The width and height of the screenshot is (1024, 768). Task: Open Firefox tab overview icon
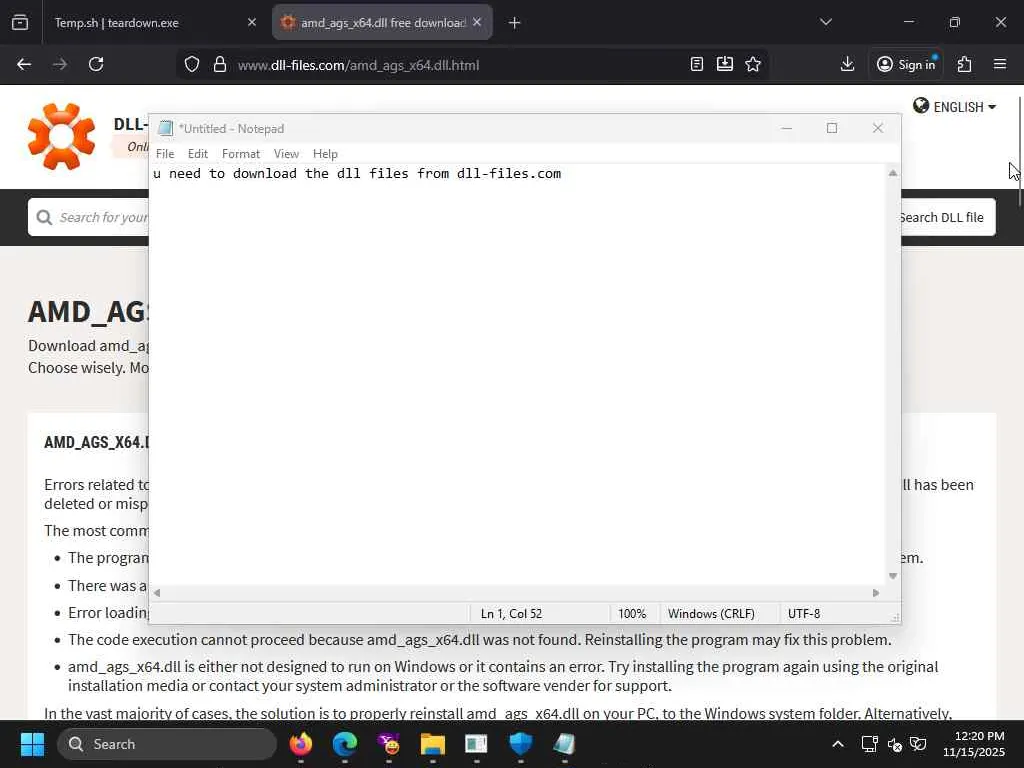point(20,23)
